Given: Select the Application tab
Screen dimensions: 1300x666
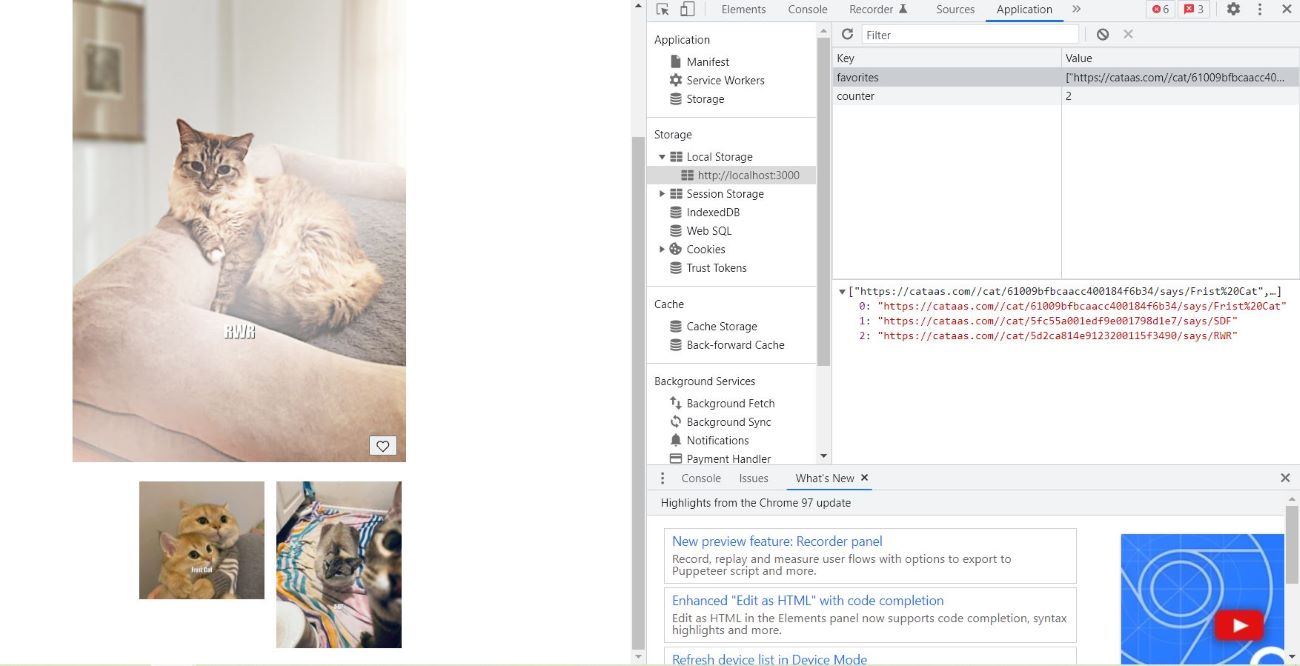Looking at the screenshot, I should (1024, 9).
